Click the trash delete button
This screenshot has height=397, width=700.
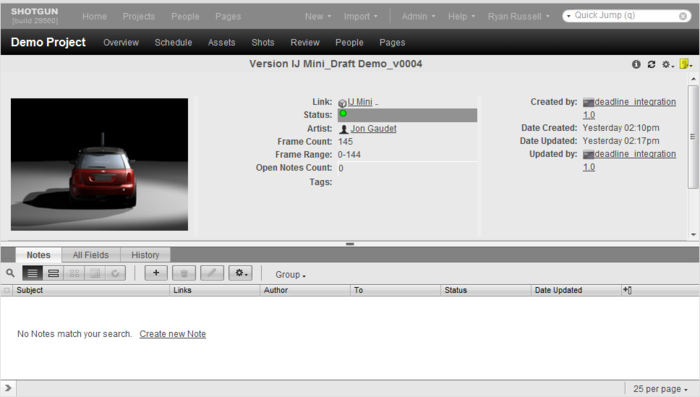tap(183, 273)
